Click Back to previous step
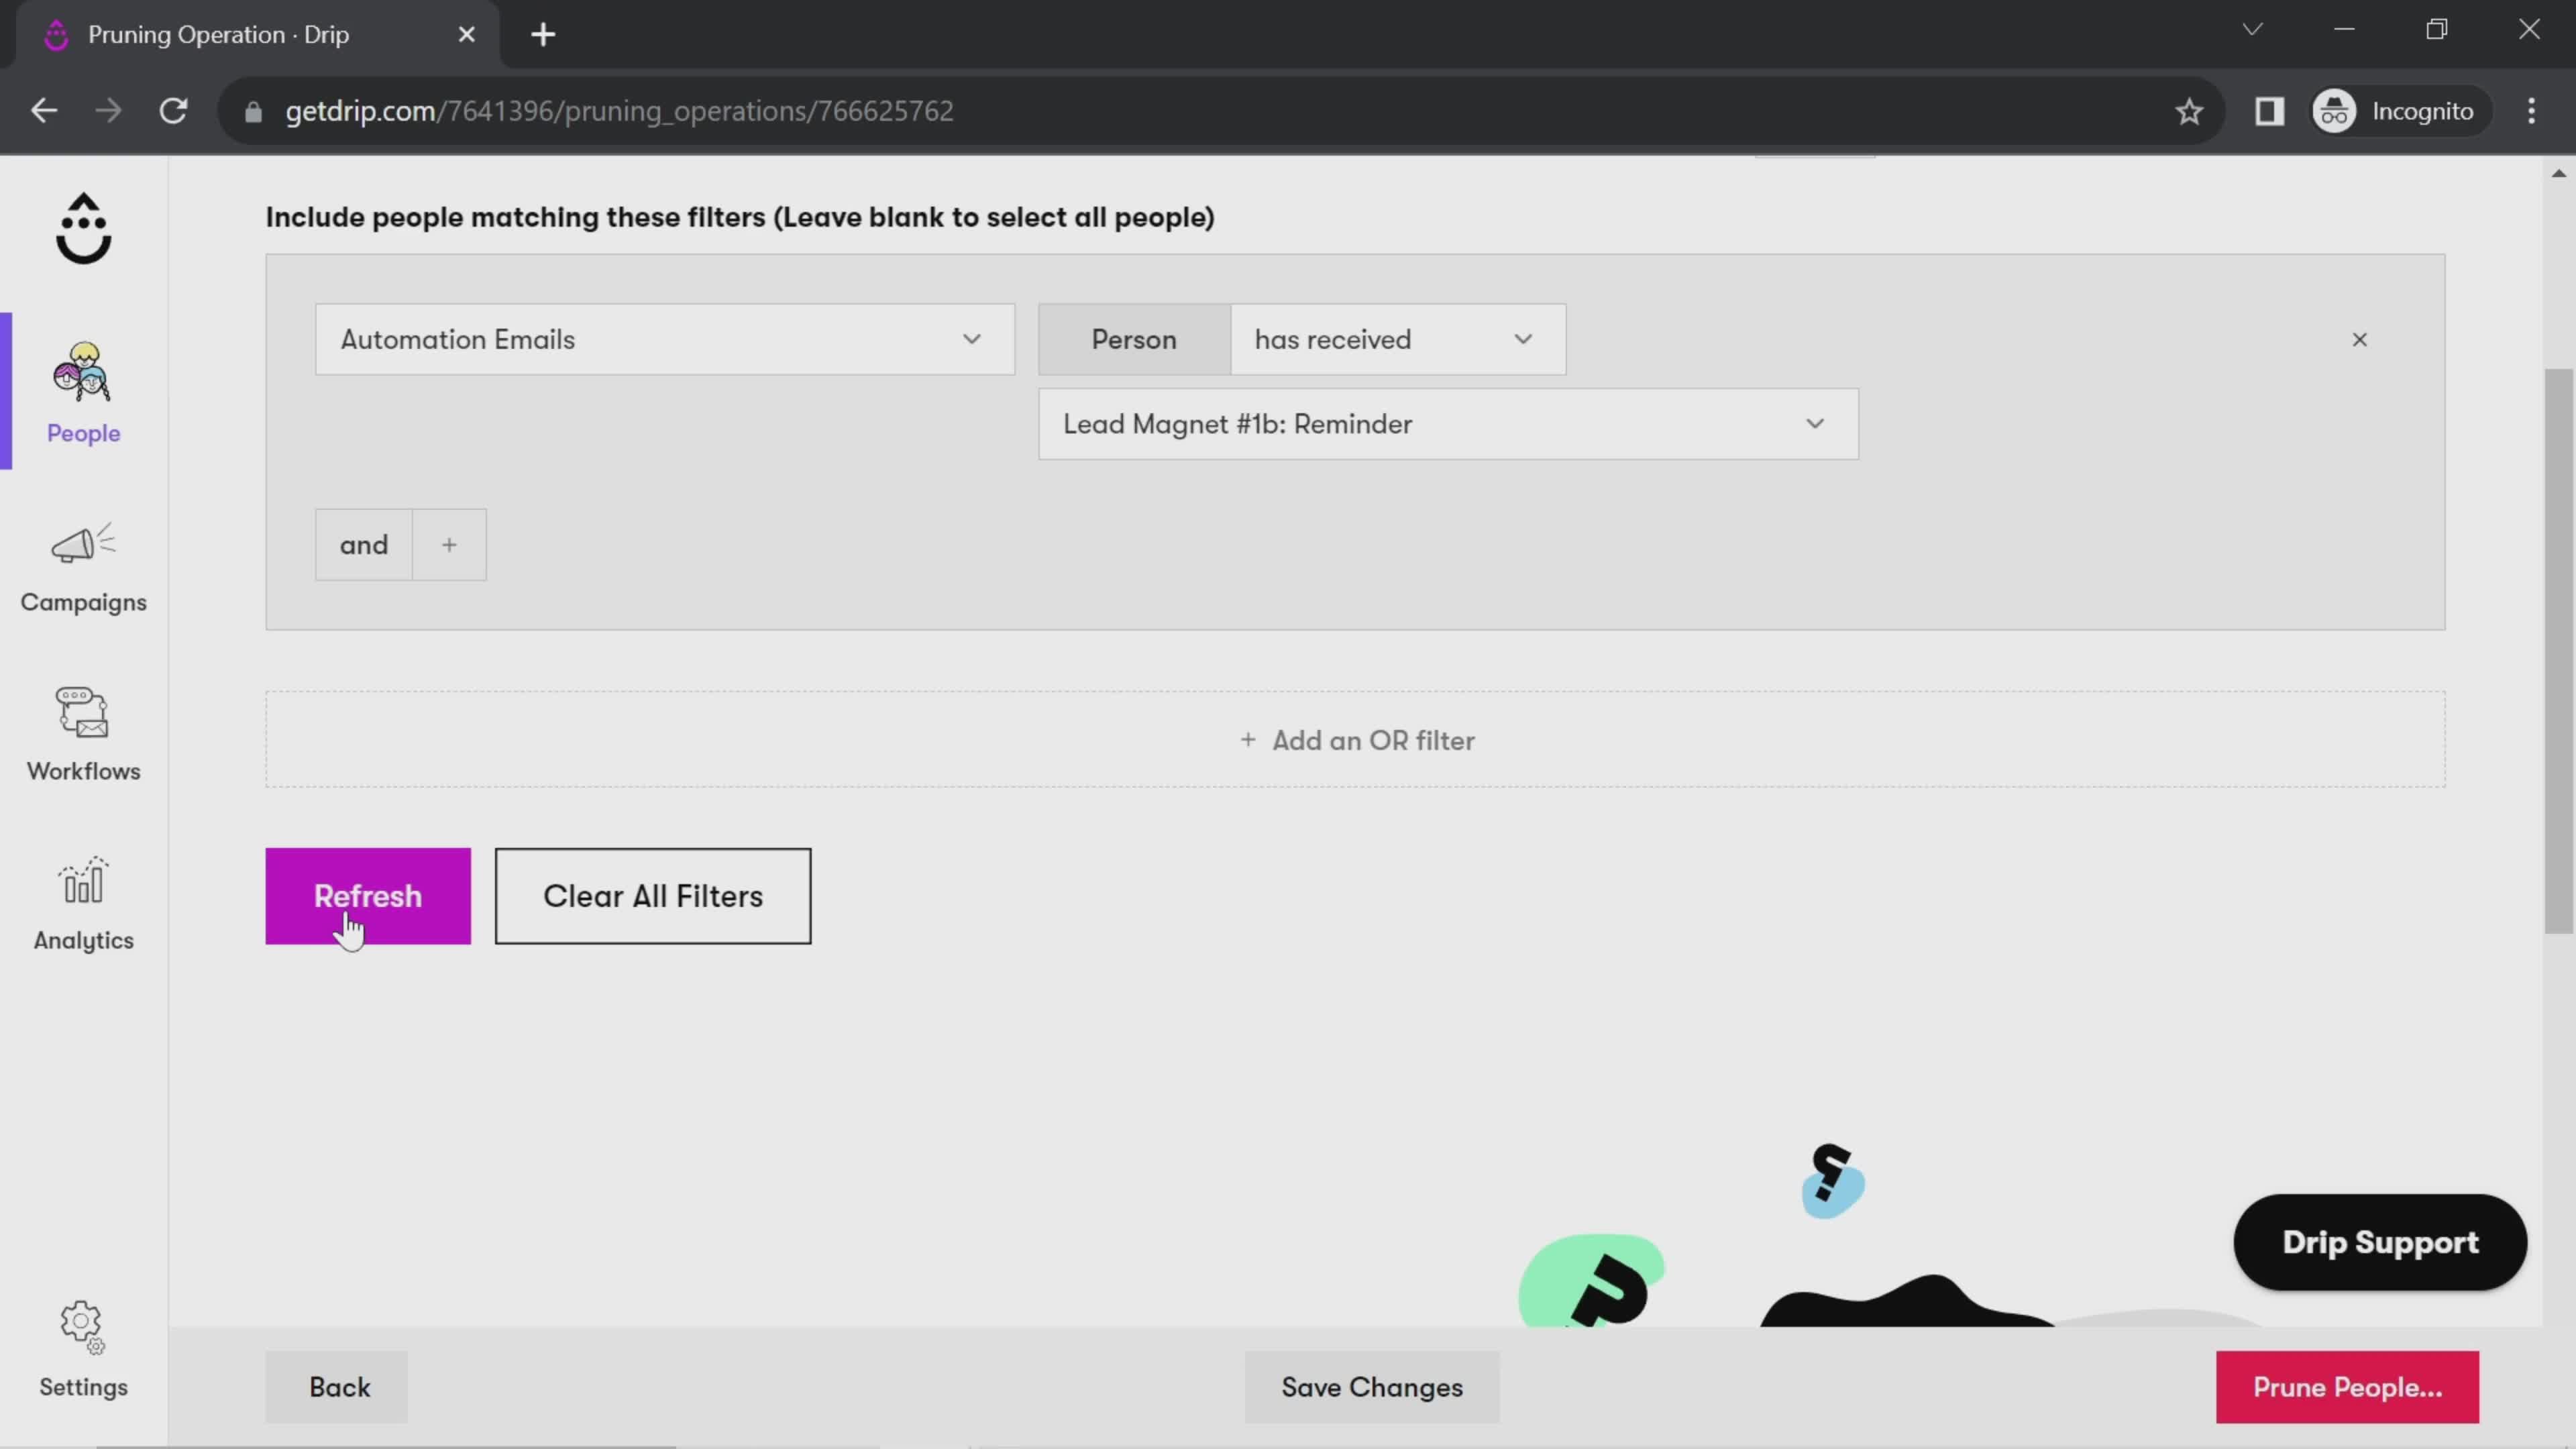 pos(339,1387)
